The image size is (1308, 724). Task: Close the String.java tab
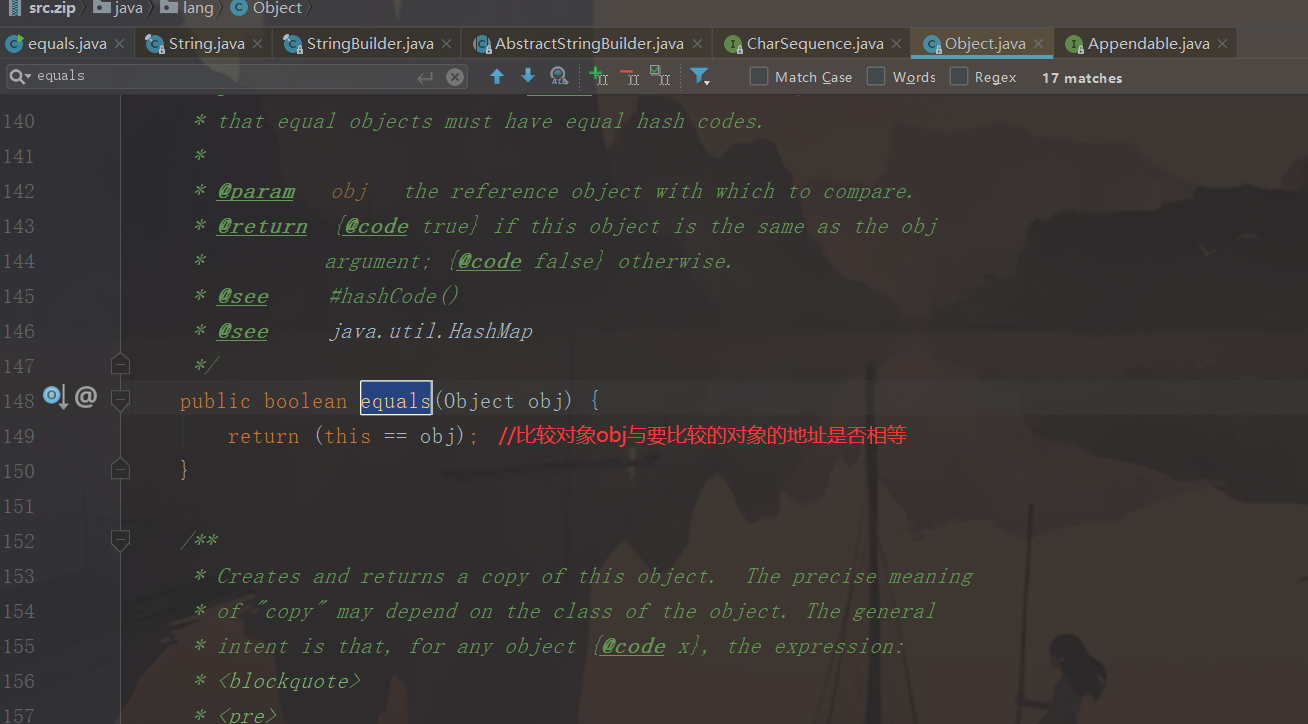(x=257, y=44)
